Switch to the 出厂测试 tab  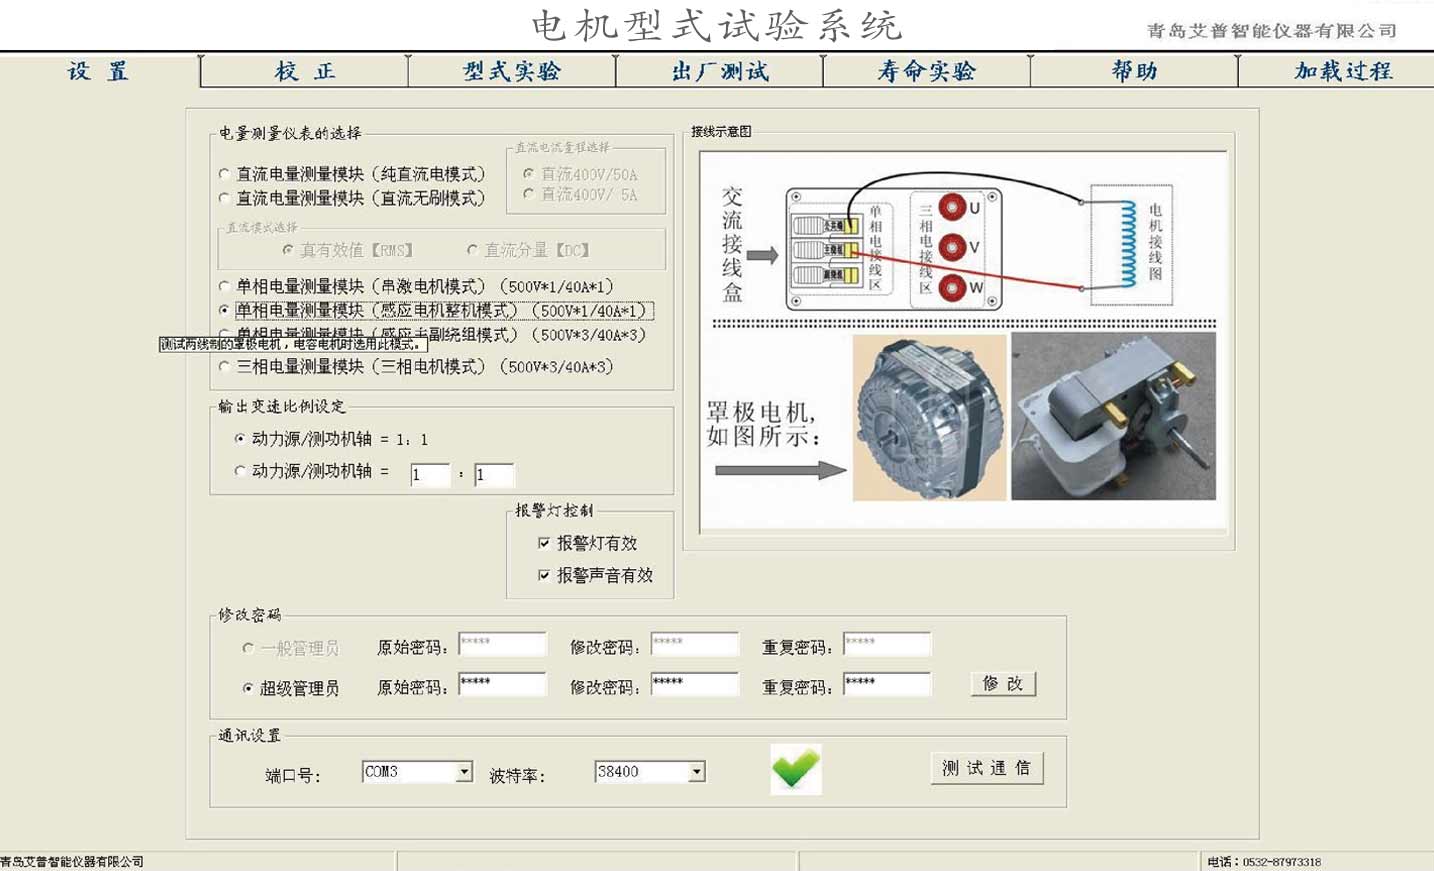tap(720, 71)
